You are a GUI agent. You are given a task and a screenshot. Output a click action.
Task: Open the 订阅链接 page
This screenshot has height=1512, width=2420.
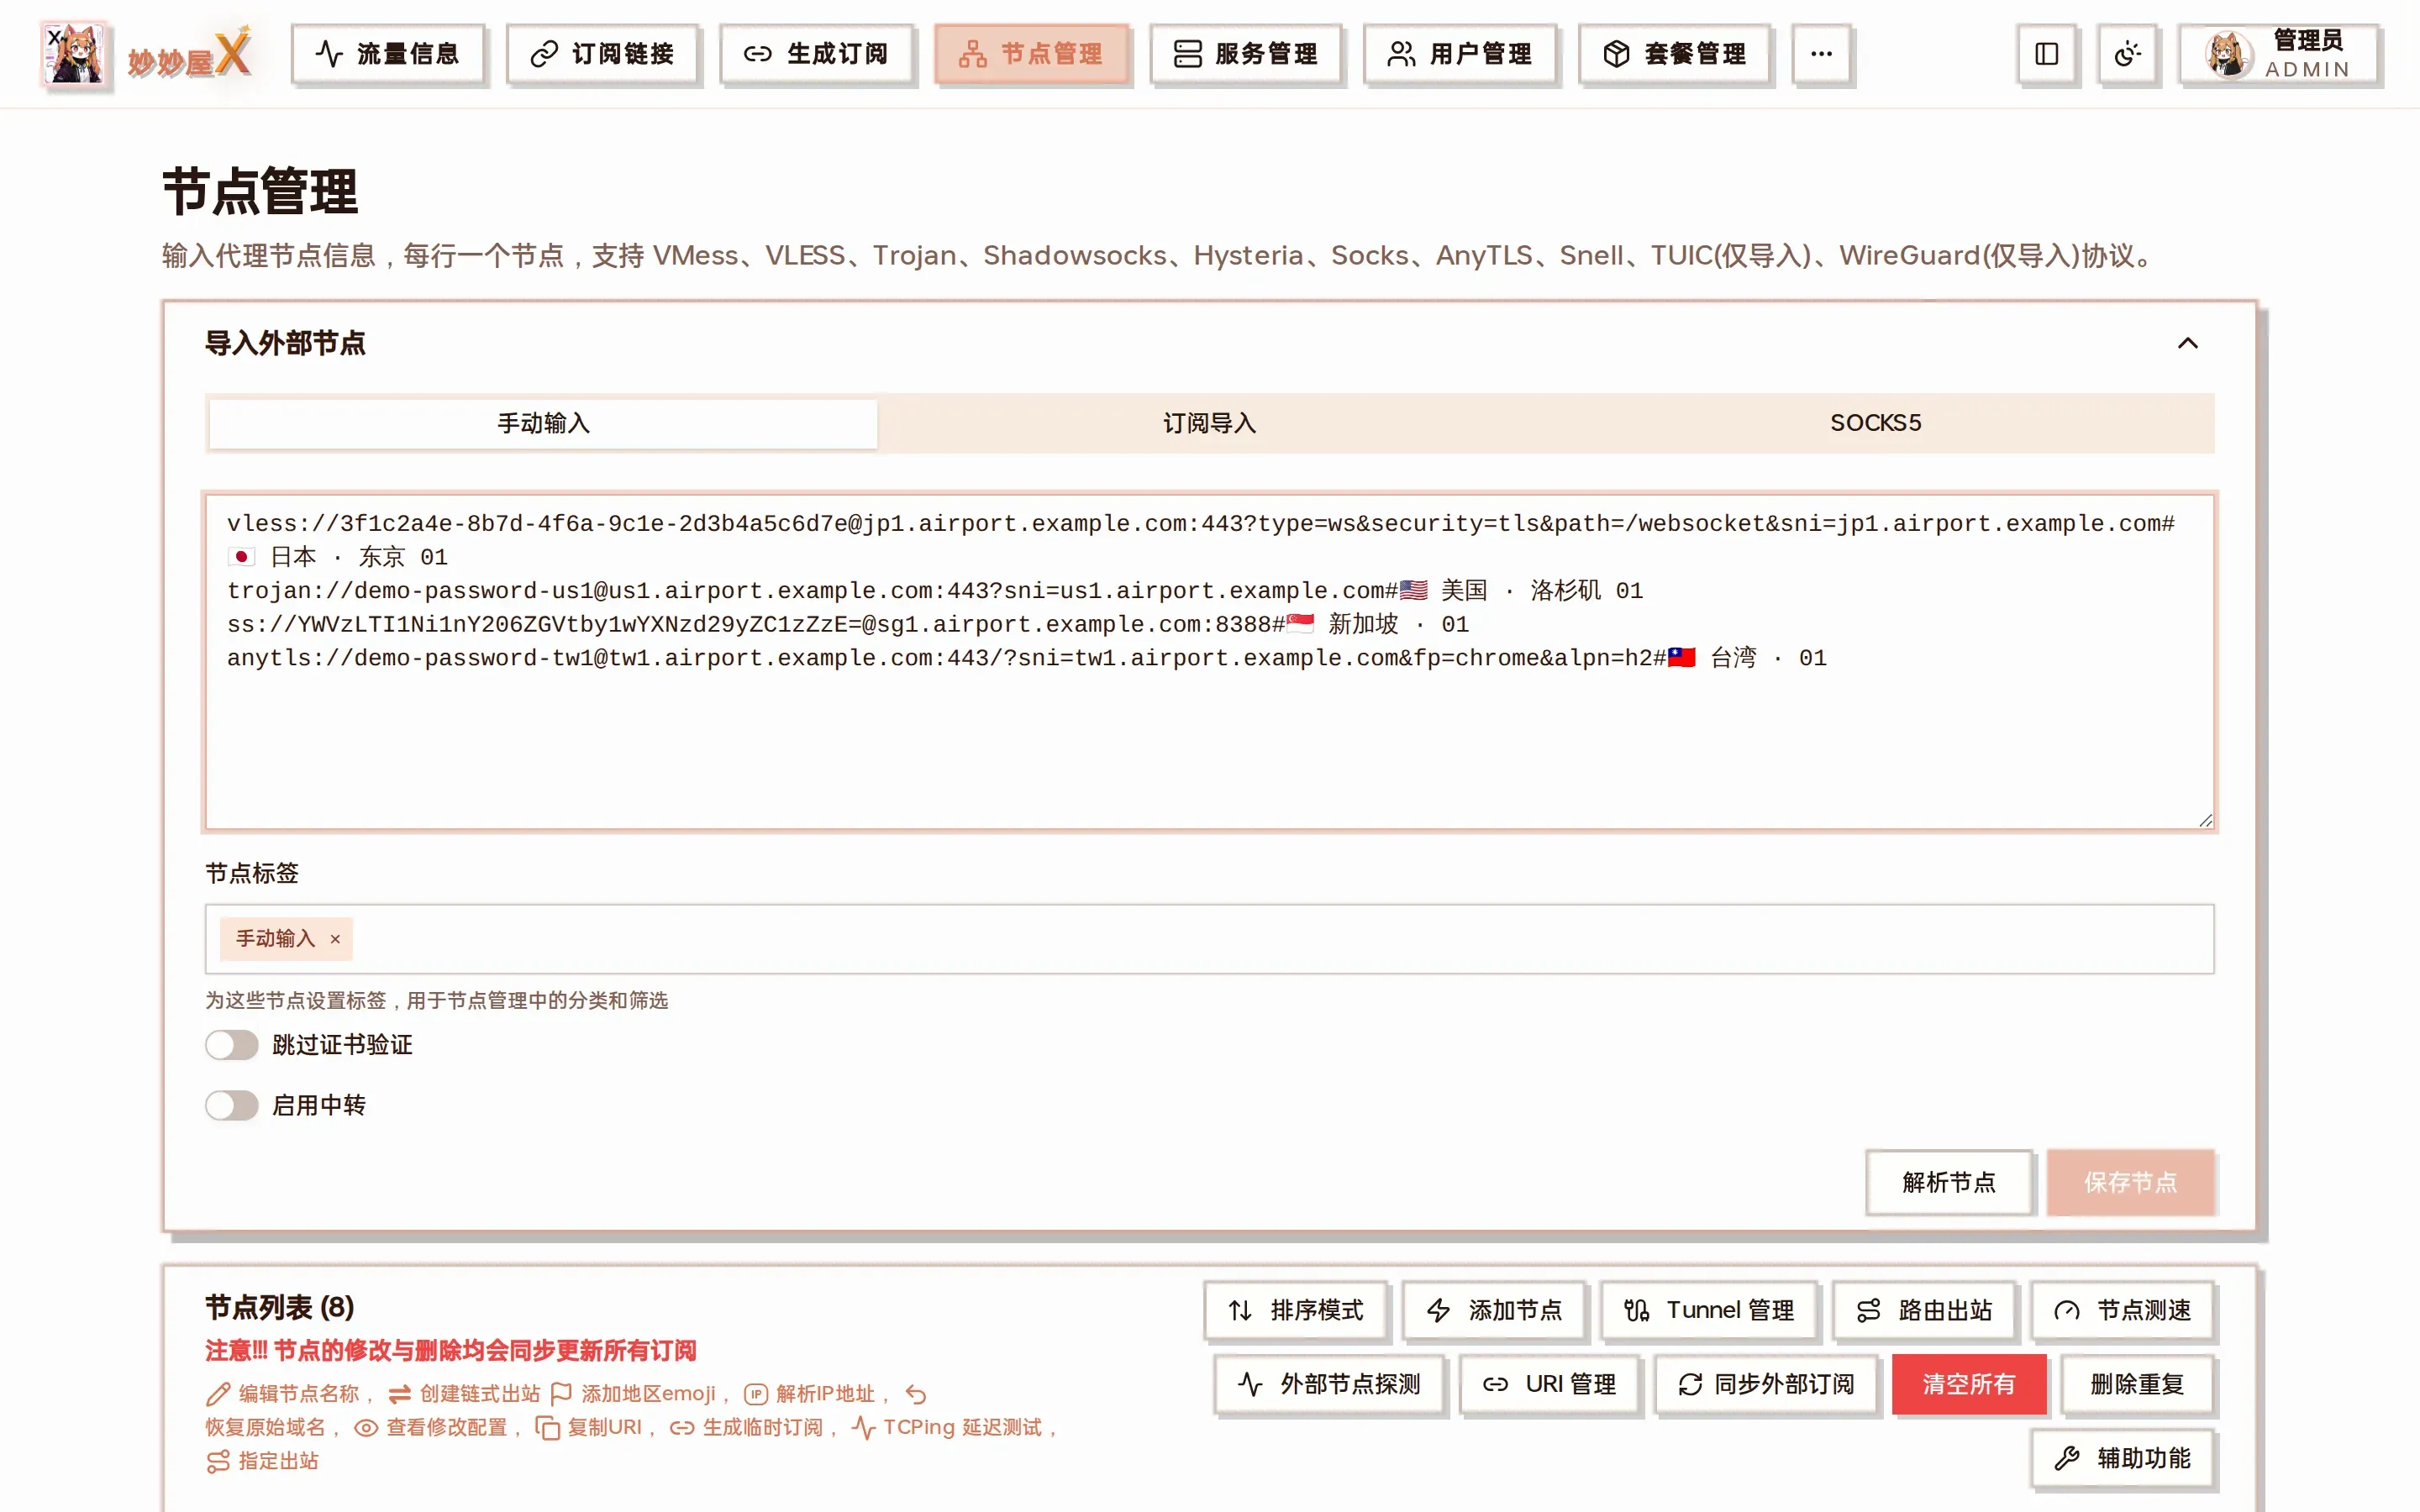point(602,54)
